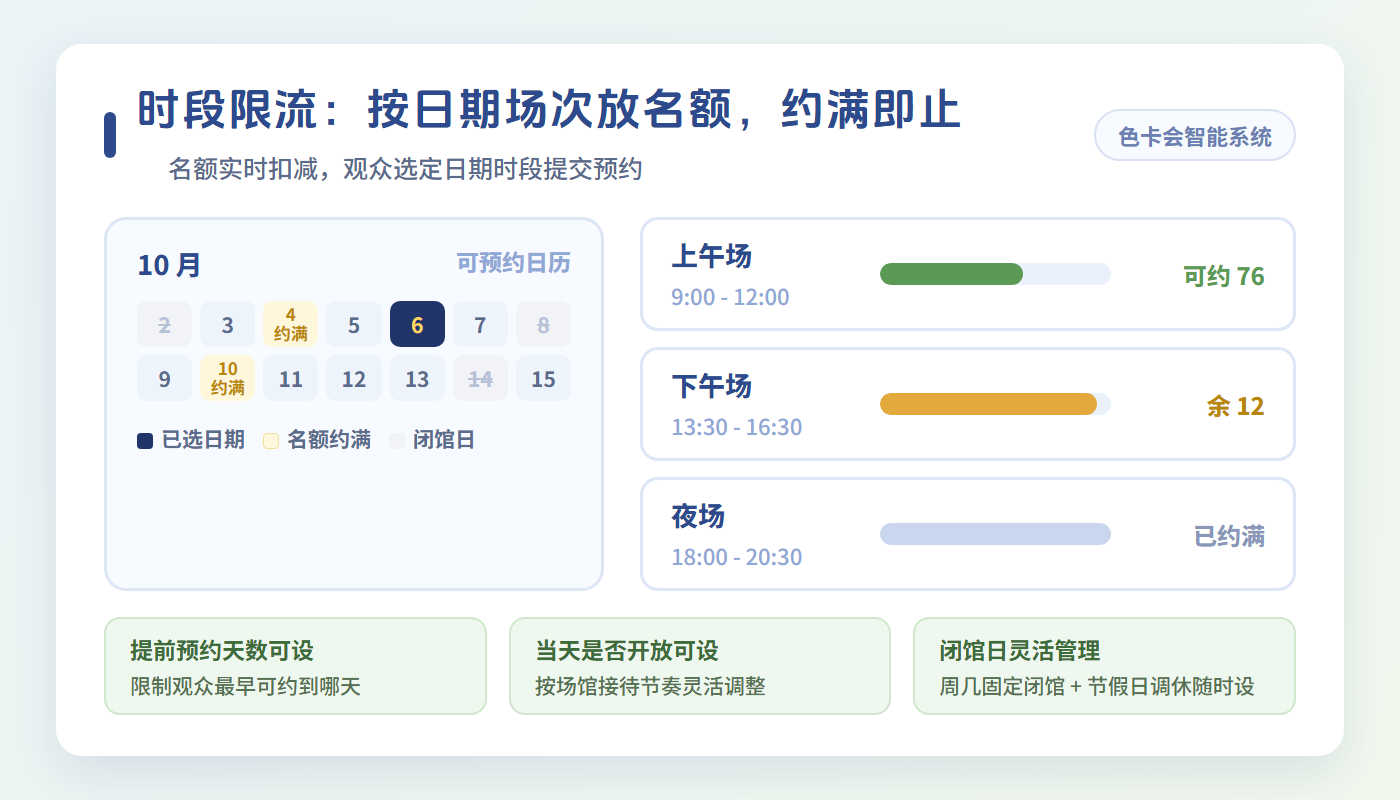The width and height of the screenshot is (1400, 800).
Task: Click the grey 夜场 full progress bar
Action: tap(995, 534)
